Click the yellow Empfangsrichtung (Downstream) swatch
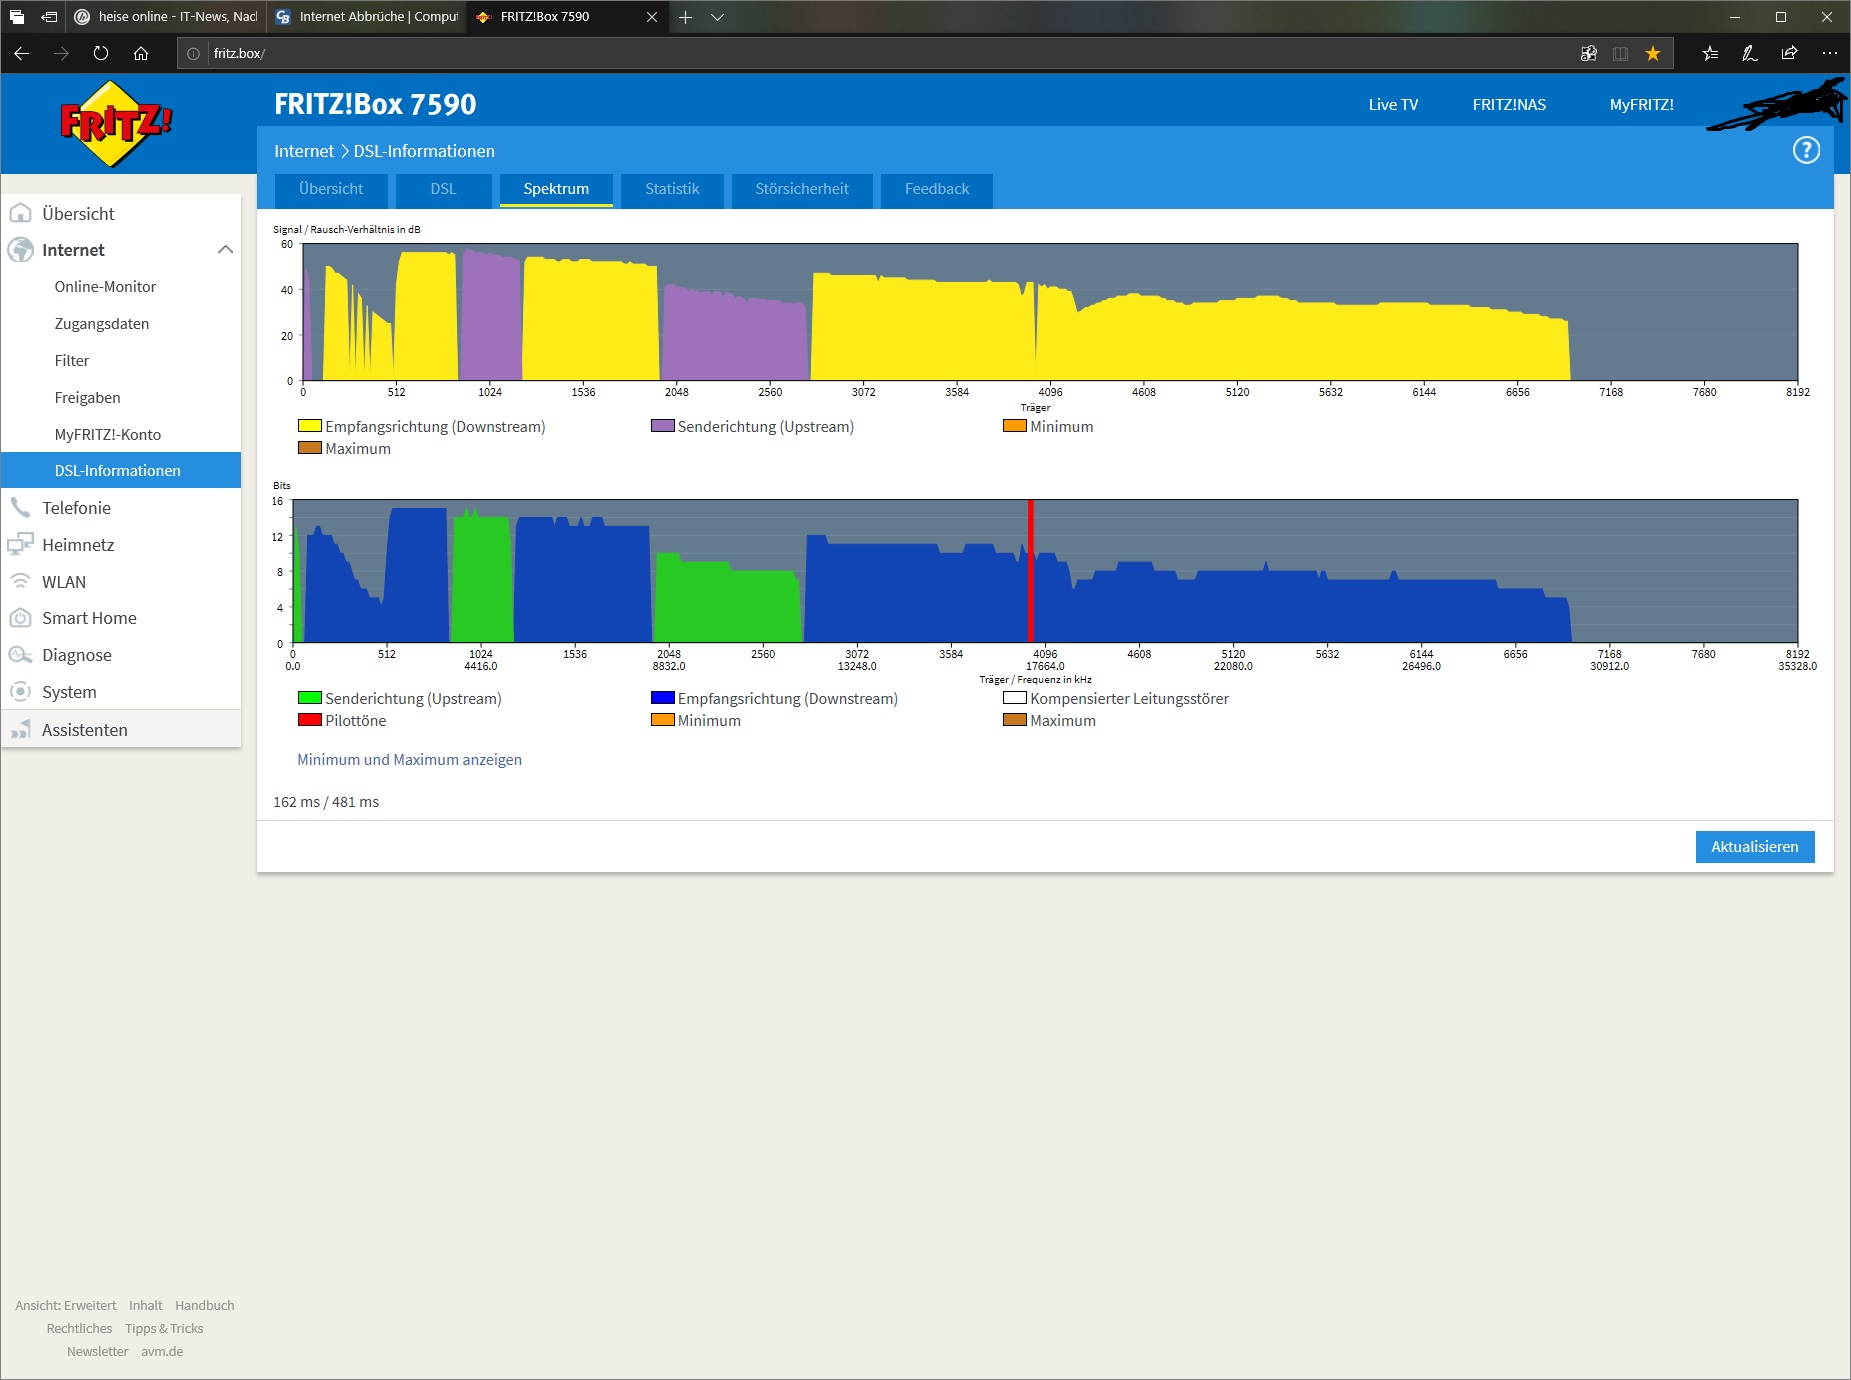The height and width of the screenshot is (1380, 1851). [x=309, y=426]
